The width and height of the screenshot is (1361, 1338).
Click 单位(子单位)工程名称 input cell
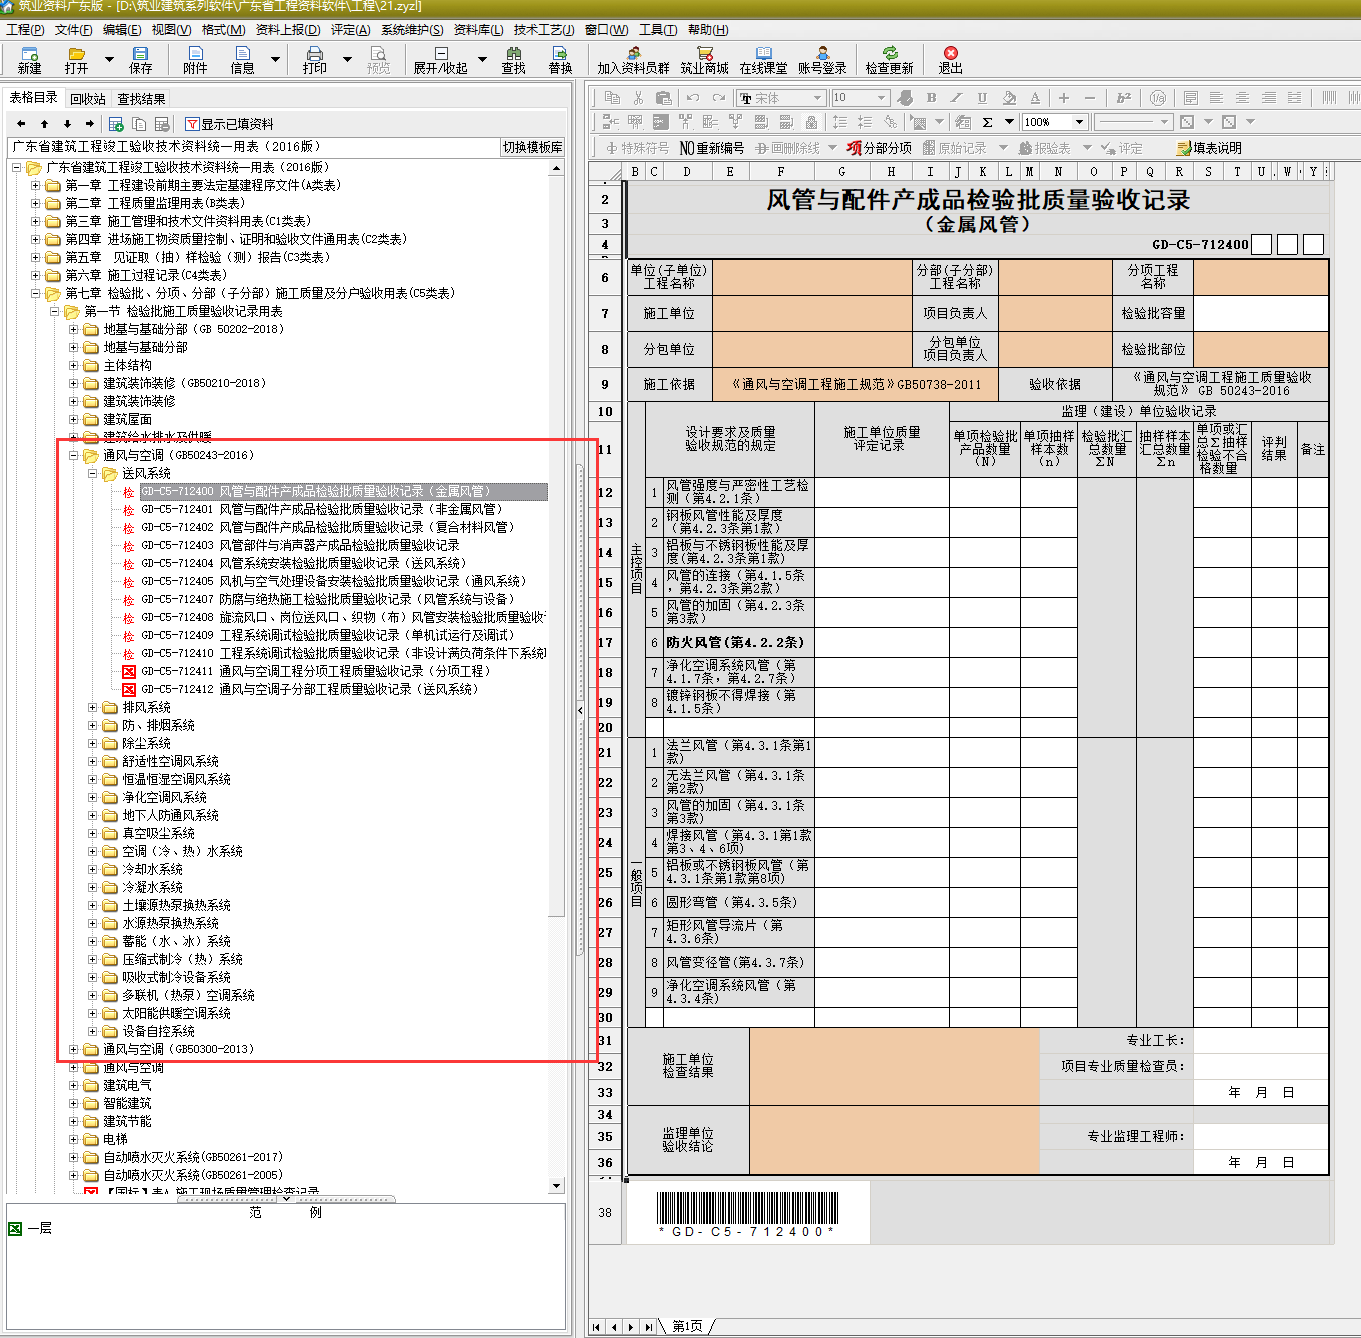pyautogui.click(x=812, y=277)
